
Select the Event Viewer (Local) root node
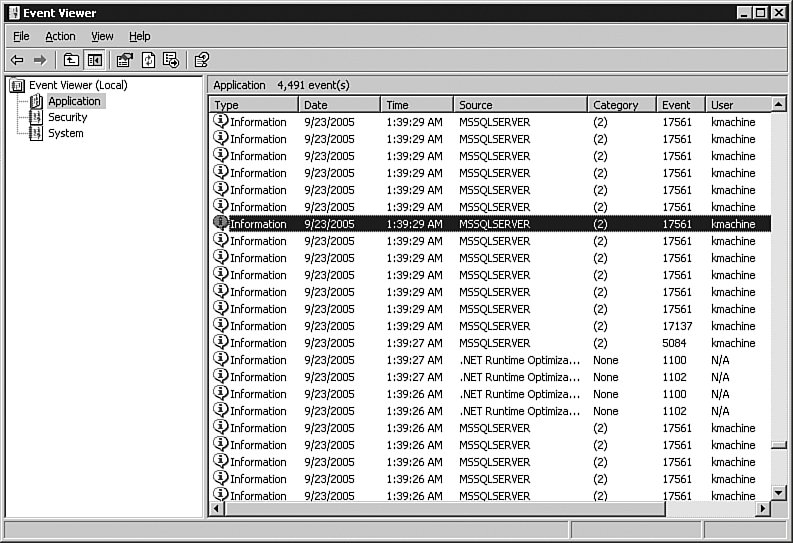pyautogui.click(x=78, y=85)
